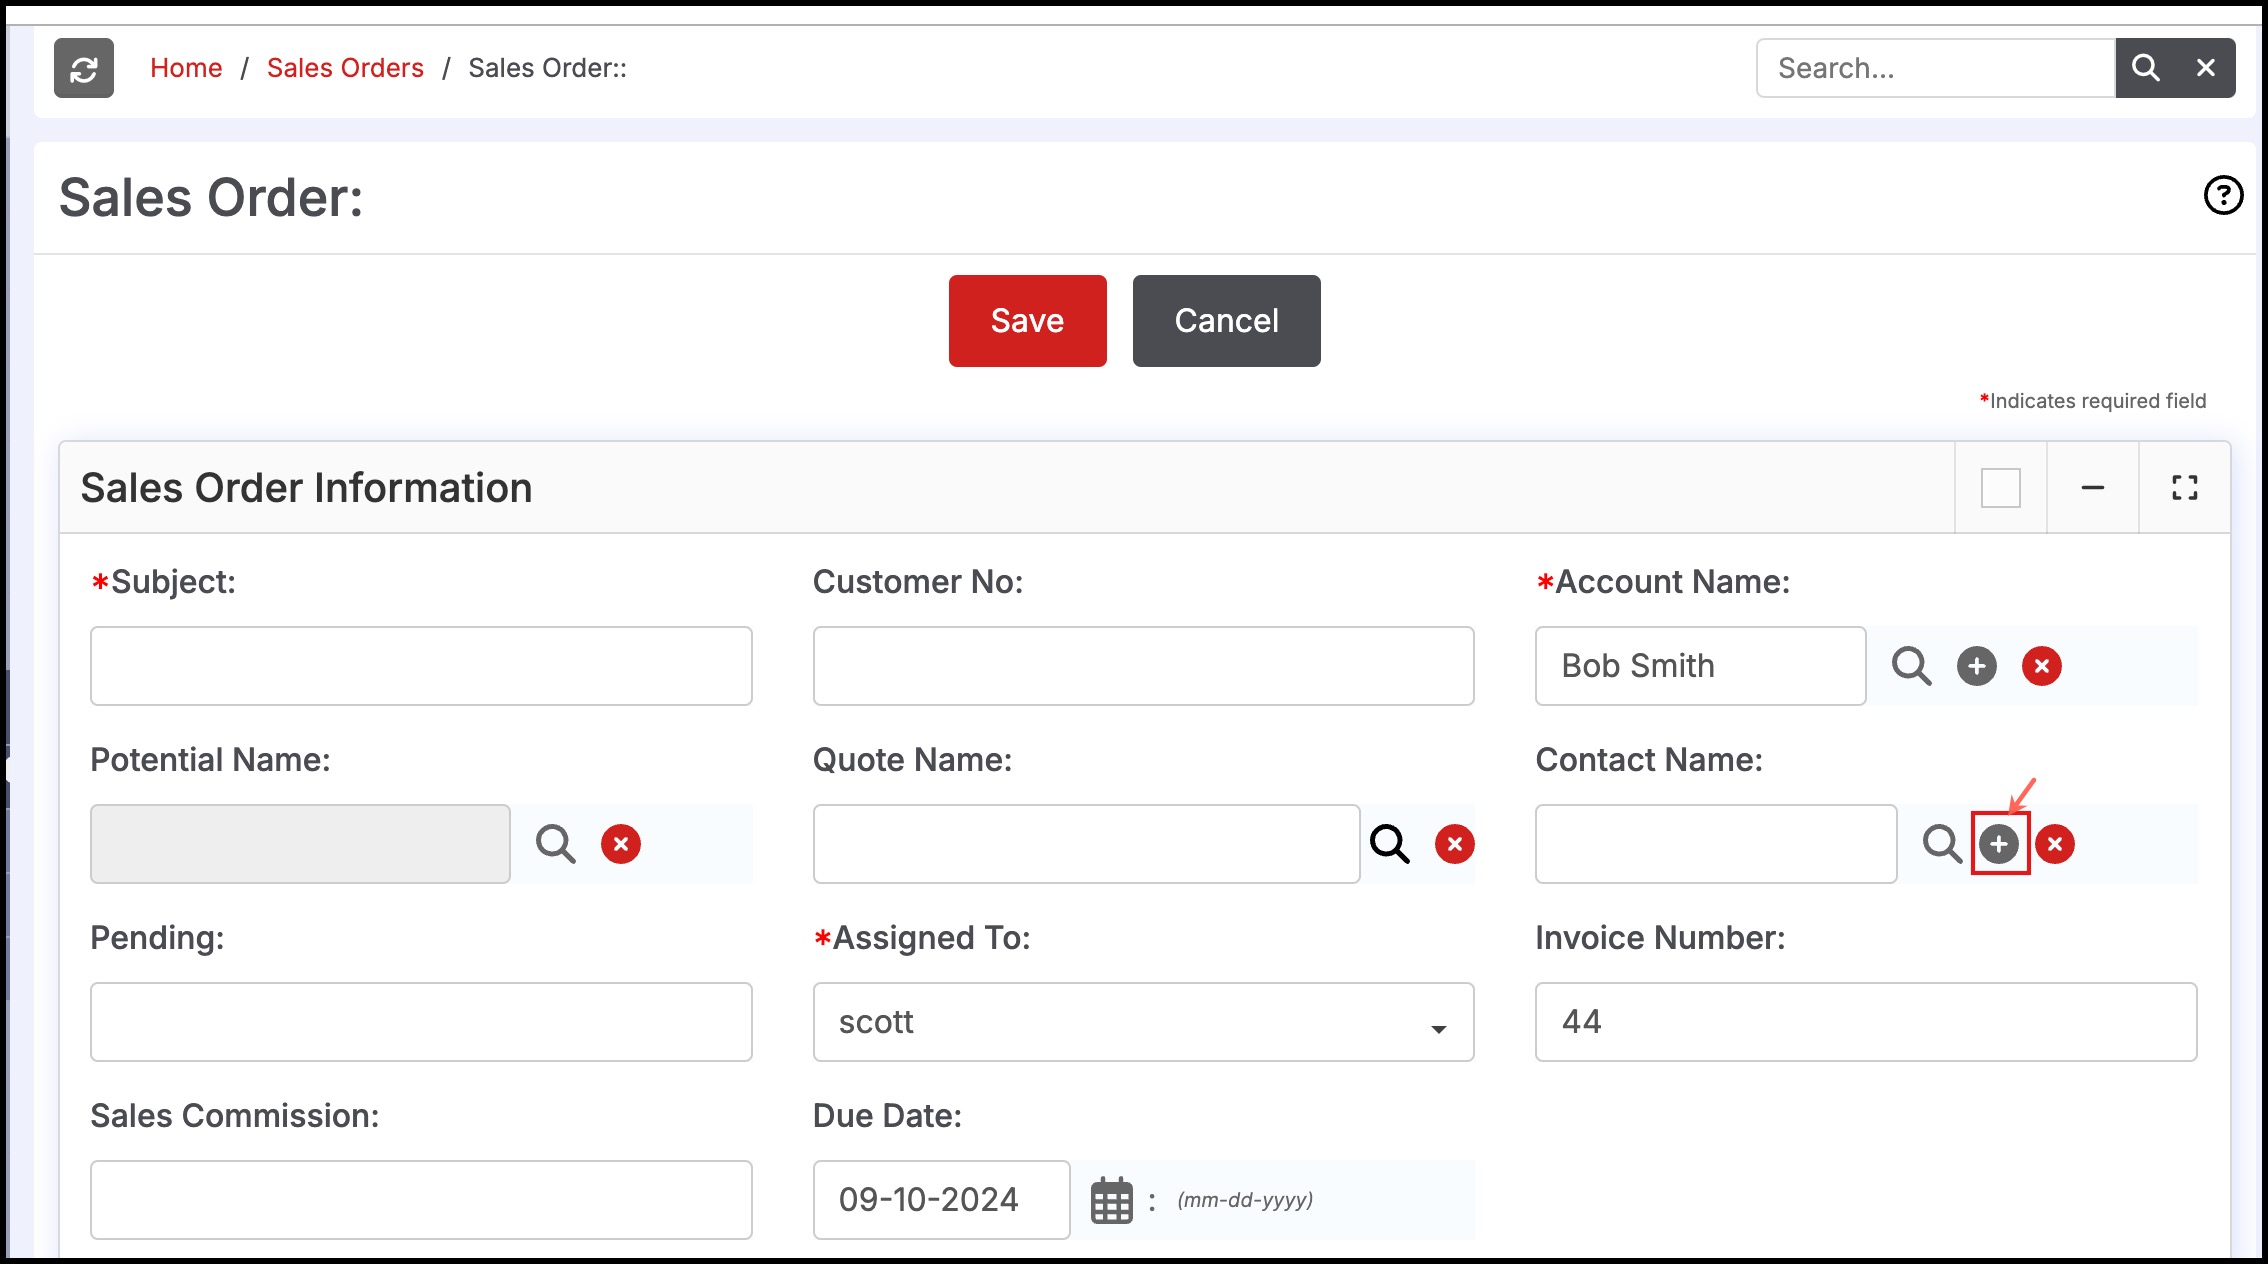Open Sales Orders breadcrumb link
Viewport: 2268px width, 1264px height.
[x=345, y=68]
